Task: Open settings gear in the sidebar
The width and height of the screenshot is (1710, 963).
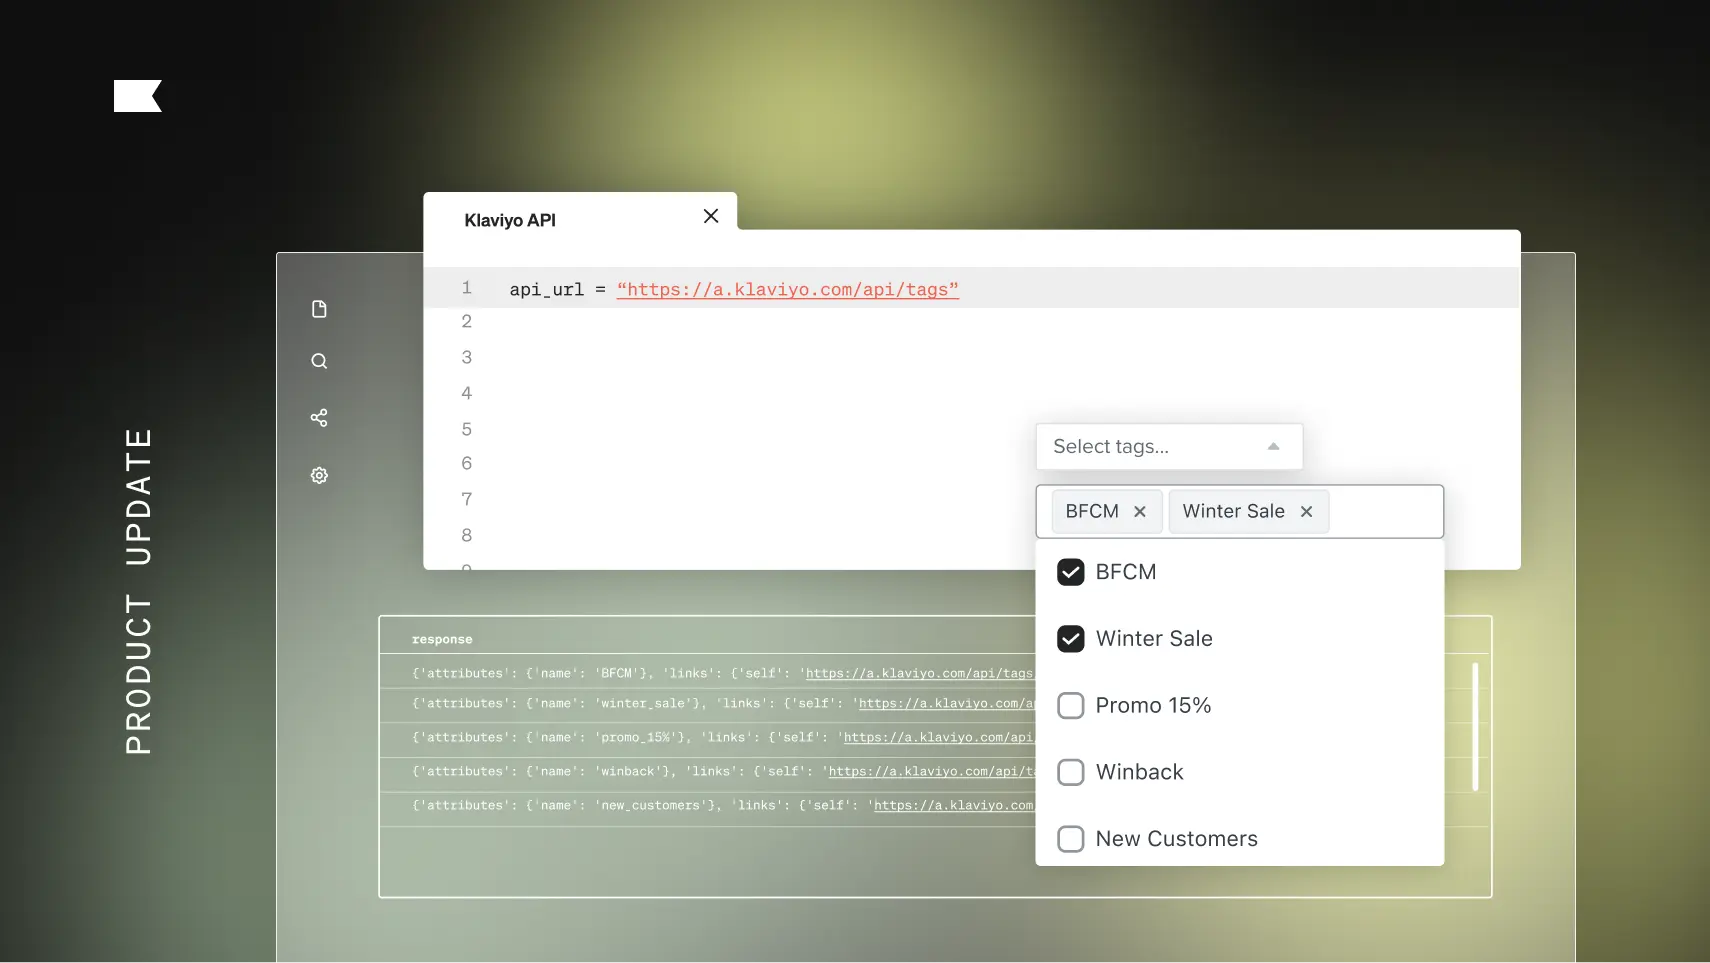Action: pos(319,475)
